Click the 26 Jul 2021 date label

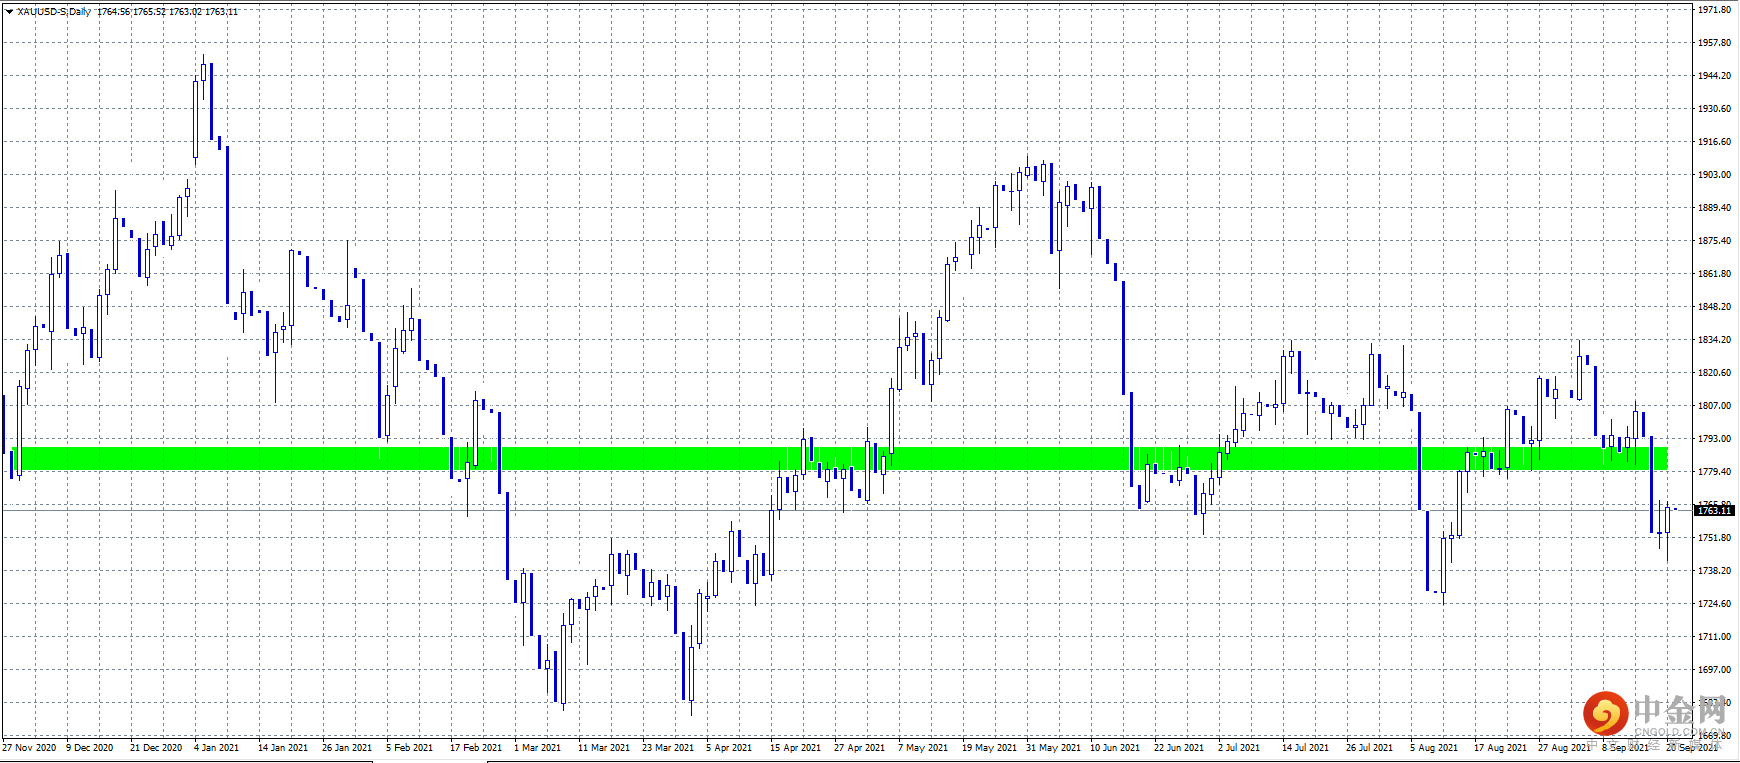click(1370, 748)
